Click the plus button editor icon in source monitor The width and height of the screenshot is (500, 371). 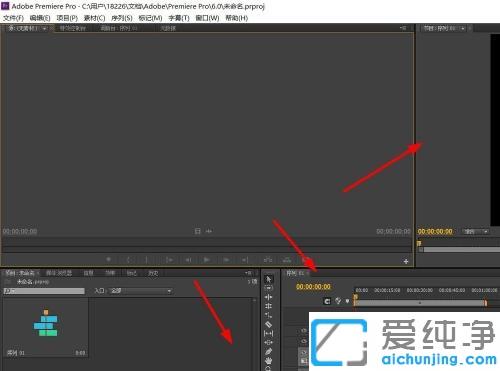pos(406,261)
